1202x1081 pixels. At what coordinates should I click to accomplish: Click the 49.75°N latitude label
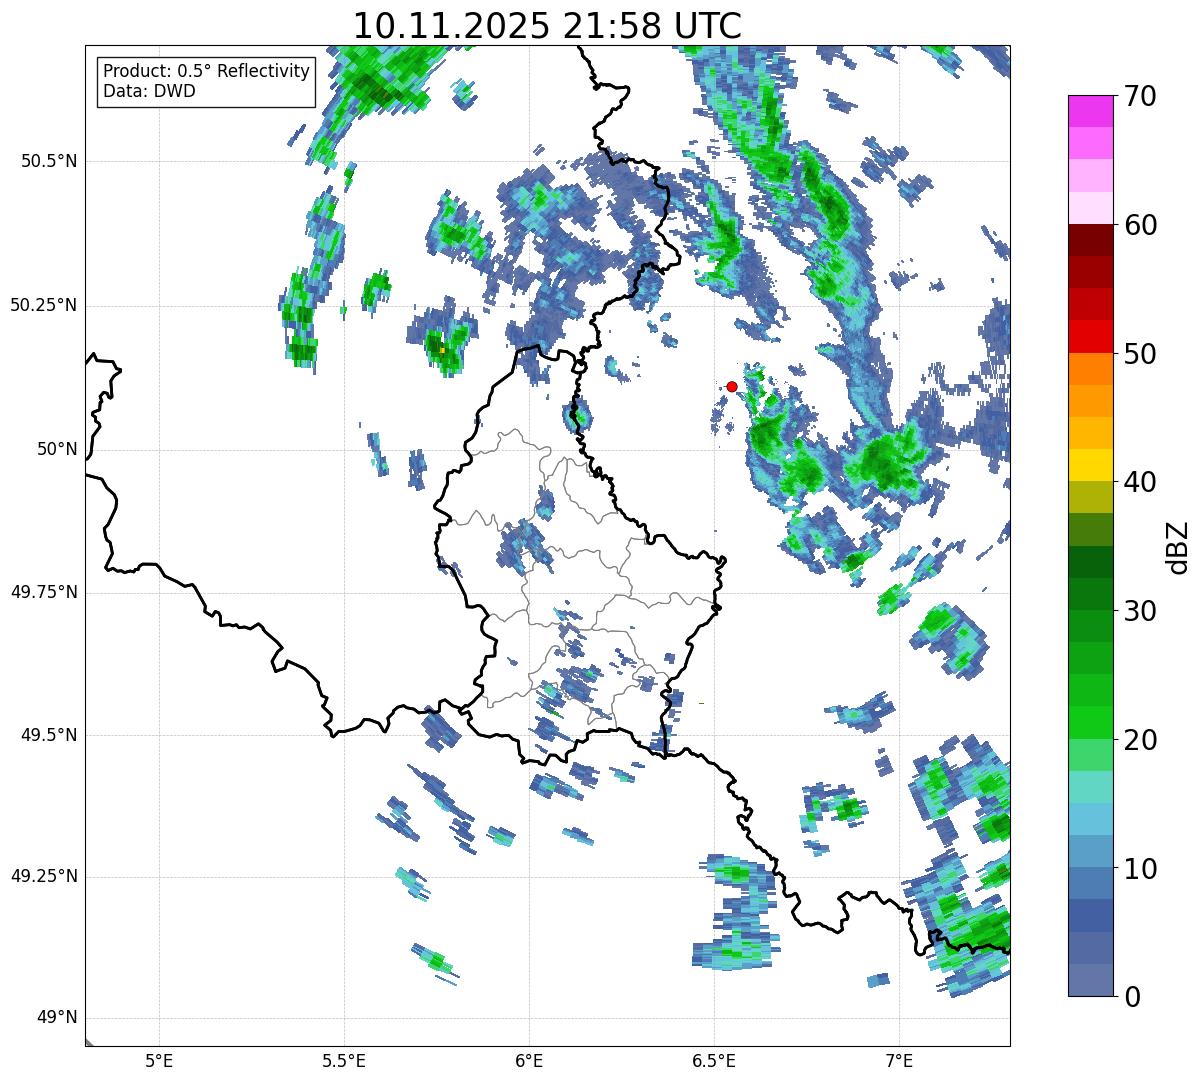click(x=44, y=592)
